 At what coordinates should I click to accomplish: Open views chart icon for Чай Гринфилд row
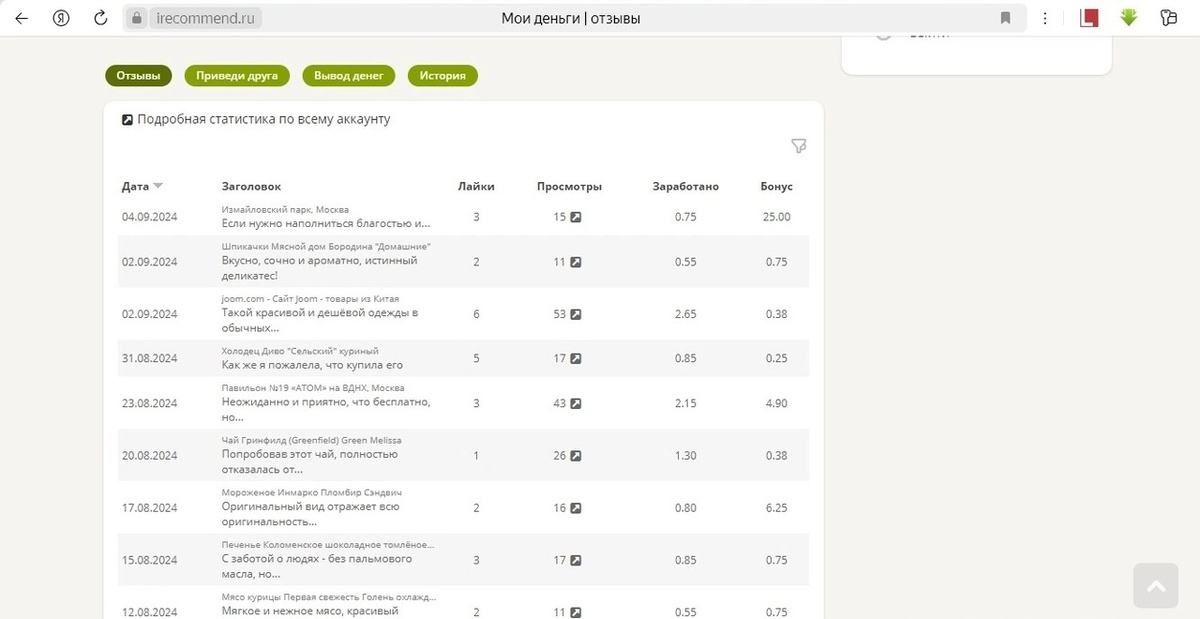[576, 455]
